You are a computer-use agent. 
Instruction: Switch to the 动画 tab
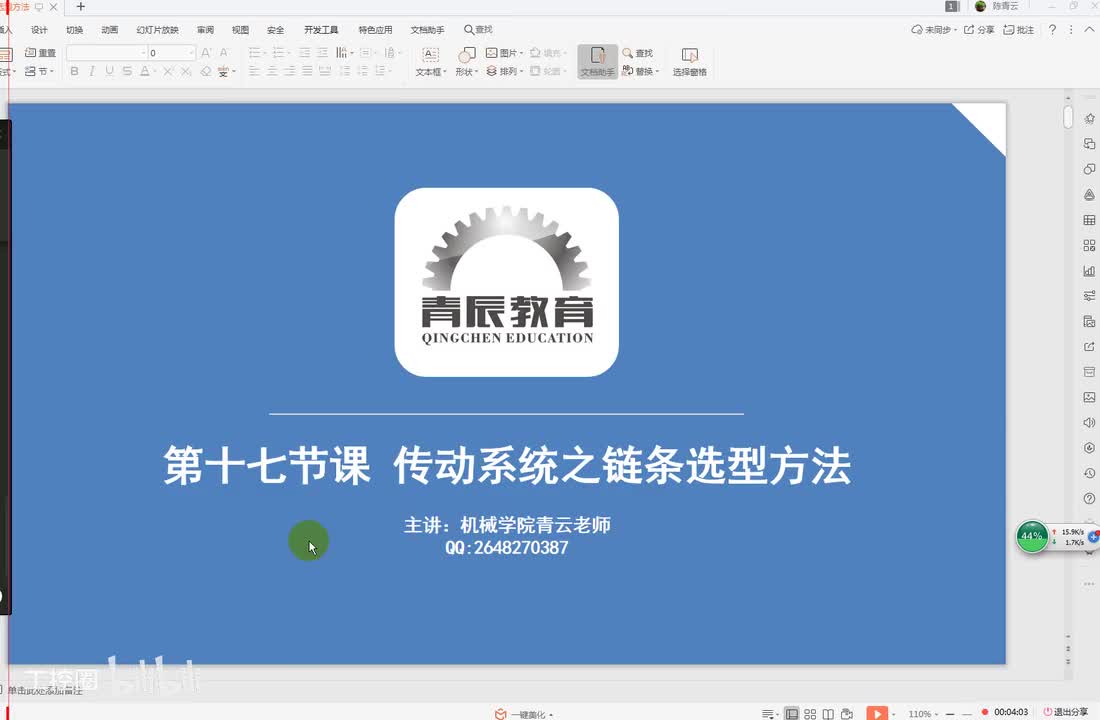pos(109,29)
